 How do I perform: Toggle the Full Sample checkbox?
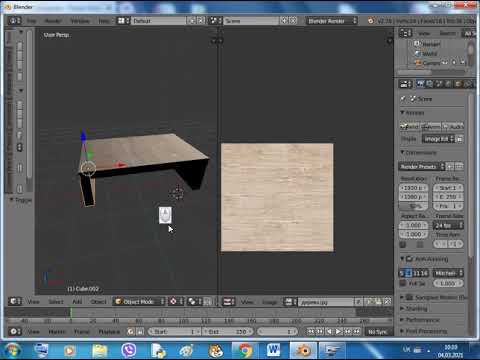pyautogui.click(x=403, y=283)
